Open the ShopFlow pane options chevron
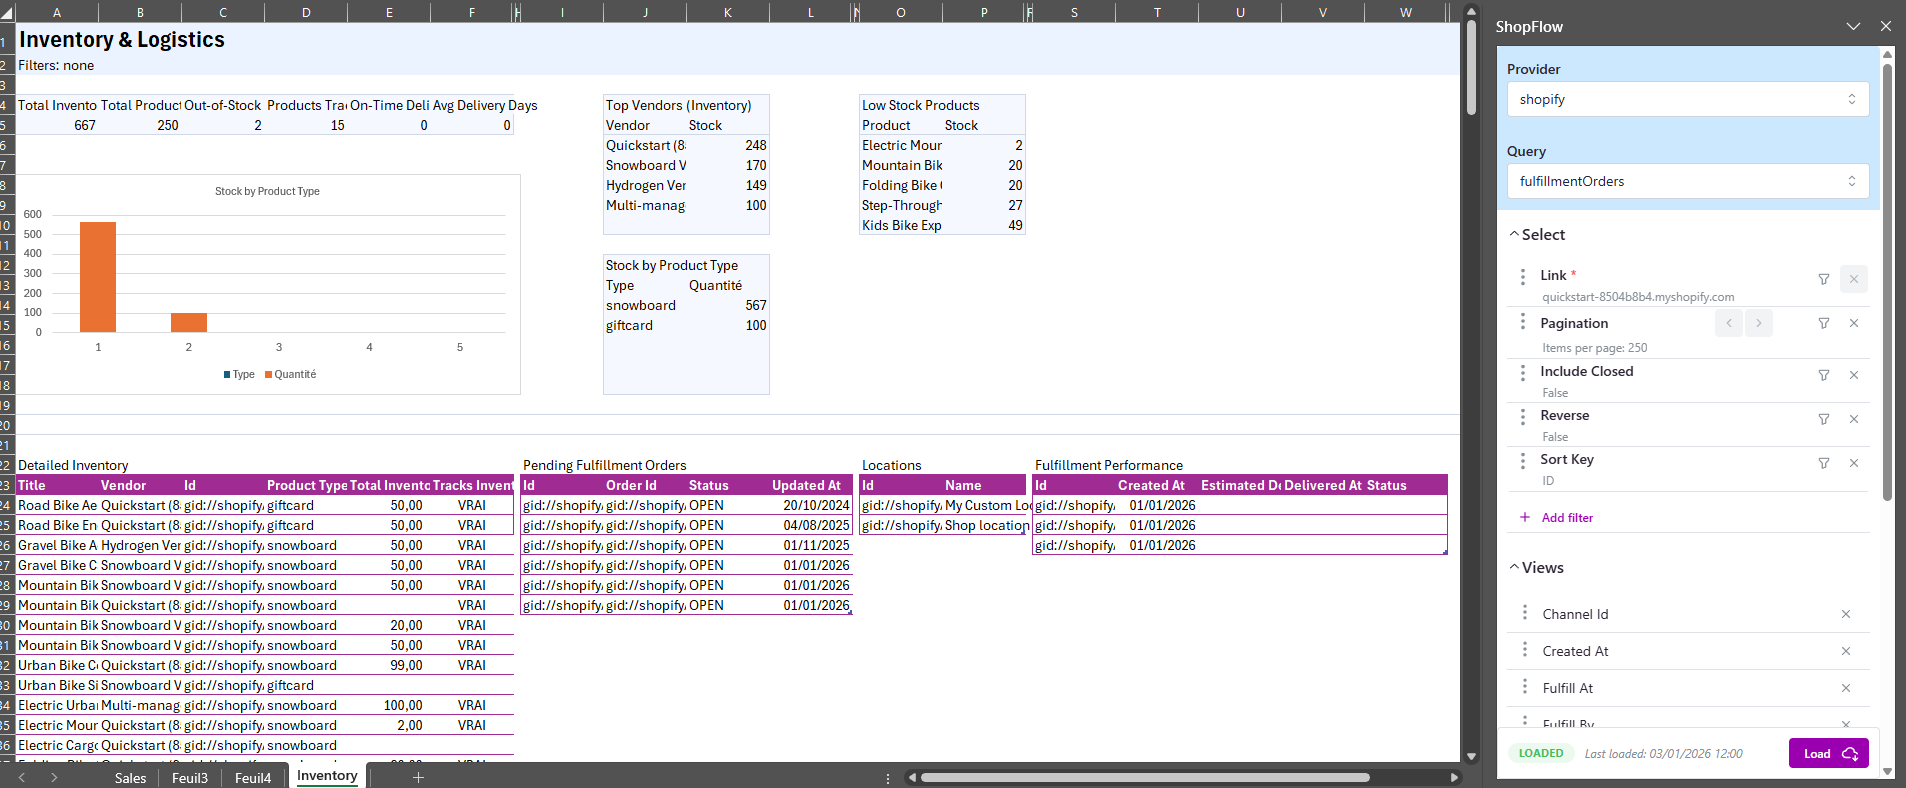Image resolution: width=1906 pixels, height=788 pixels. (1853, 26)
